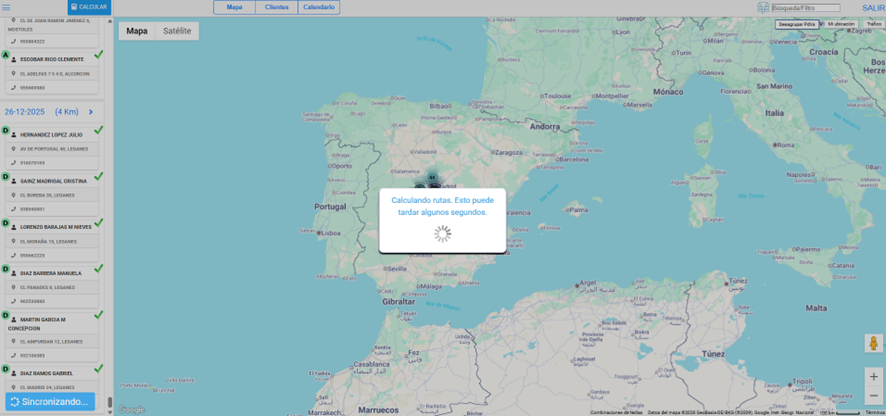Image resolution: width=886 pixels, height=416 pixels.
Task: Click the client list scrollbar down arrow
Action: 110,413
